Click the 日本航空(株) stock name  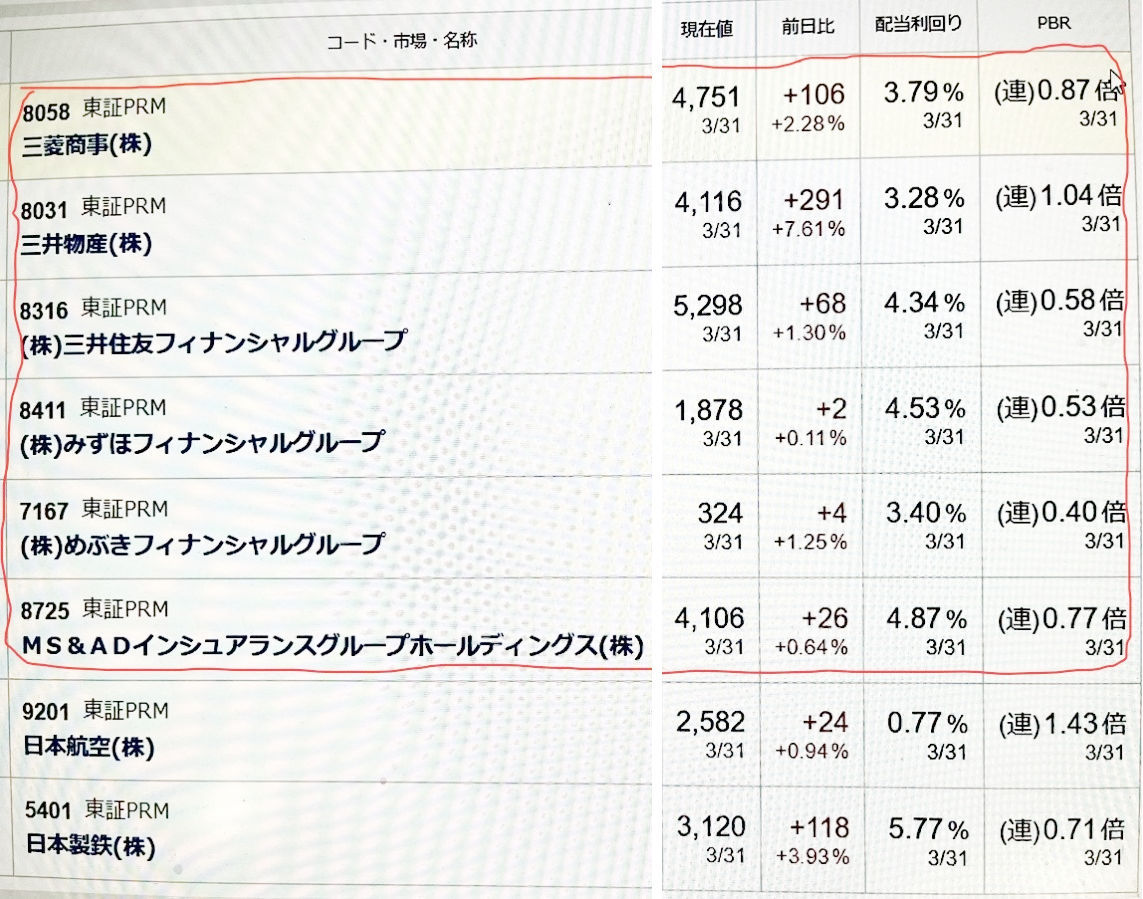click(88, 746)
